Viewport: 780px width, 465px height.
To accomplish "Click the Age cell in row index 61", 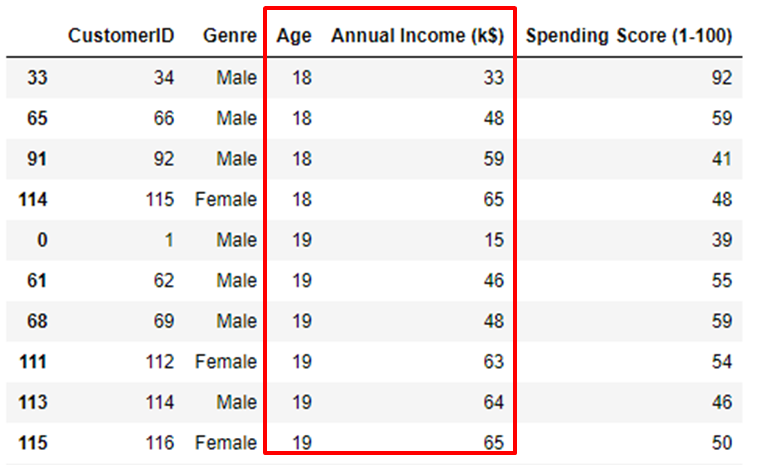I will [x=301, y=281].
